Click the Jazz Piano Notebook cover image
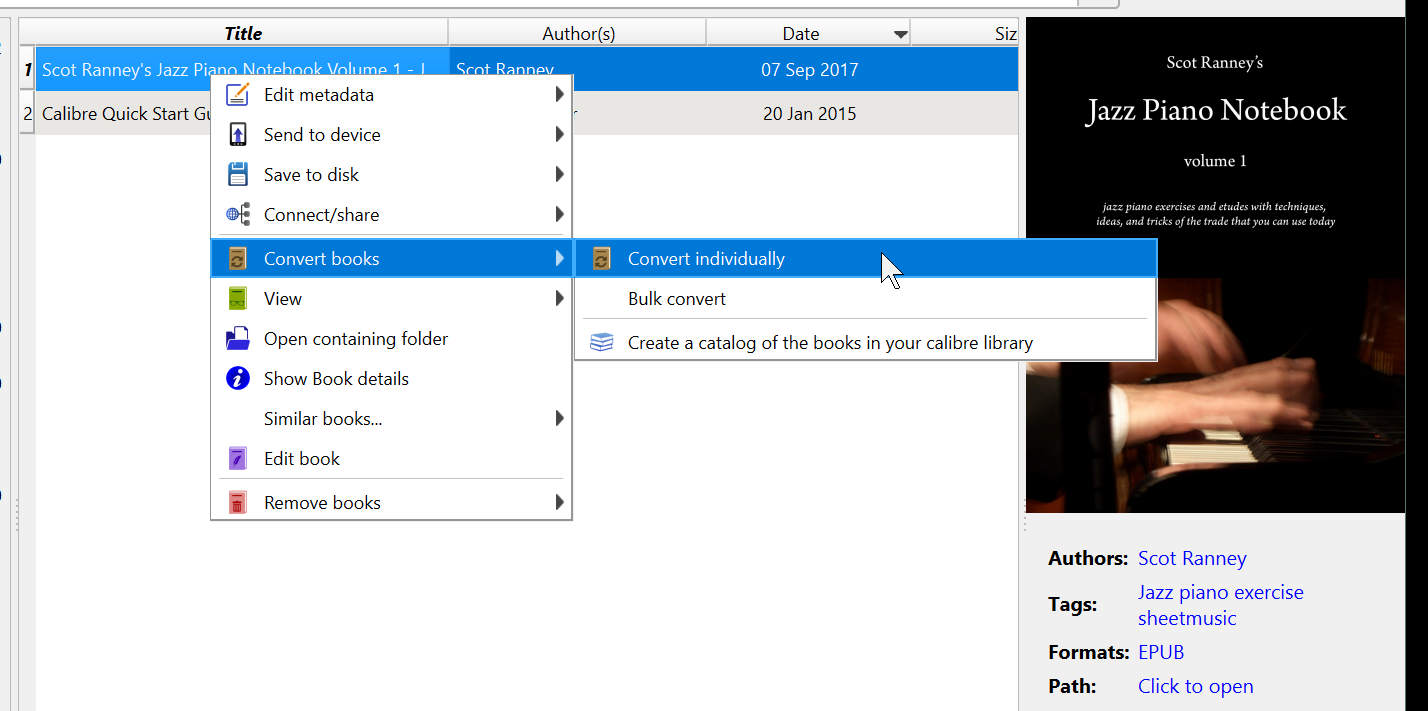 (x=1215, y=265)
